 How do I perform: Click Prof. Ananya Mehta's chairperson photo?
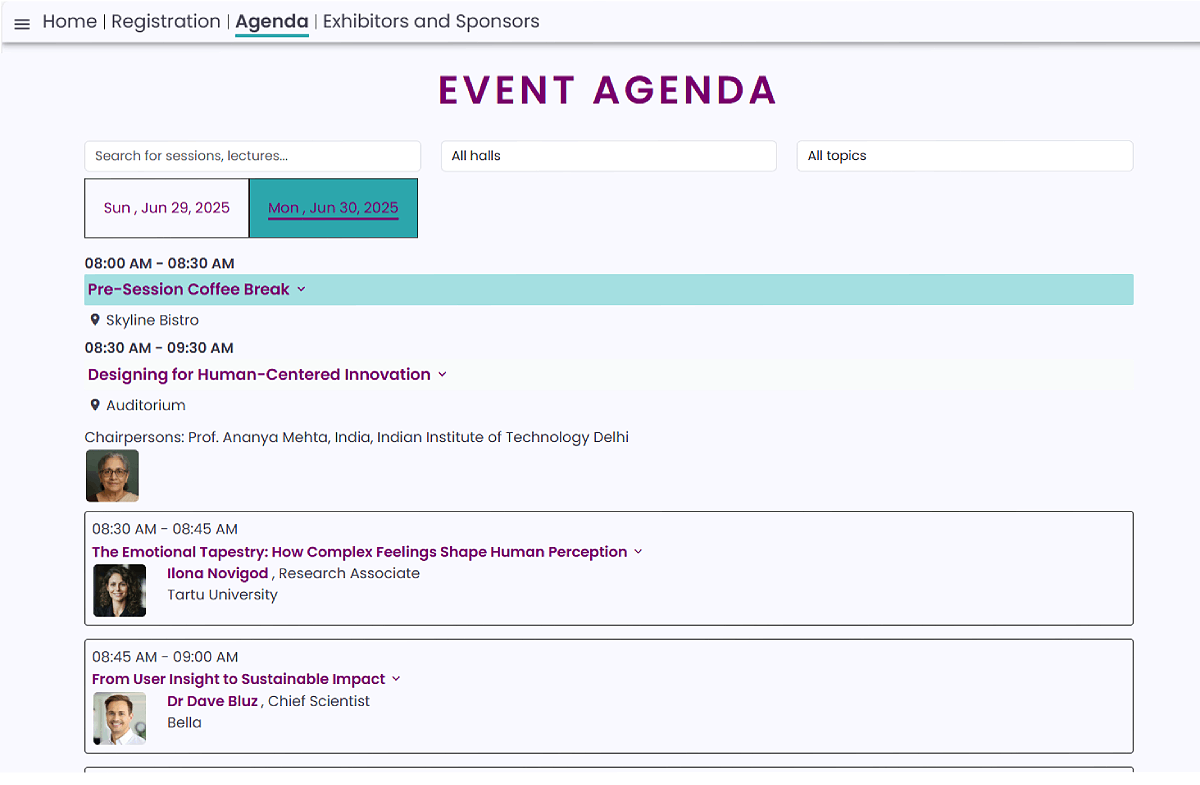(x=112, y=476)
